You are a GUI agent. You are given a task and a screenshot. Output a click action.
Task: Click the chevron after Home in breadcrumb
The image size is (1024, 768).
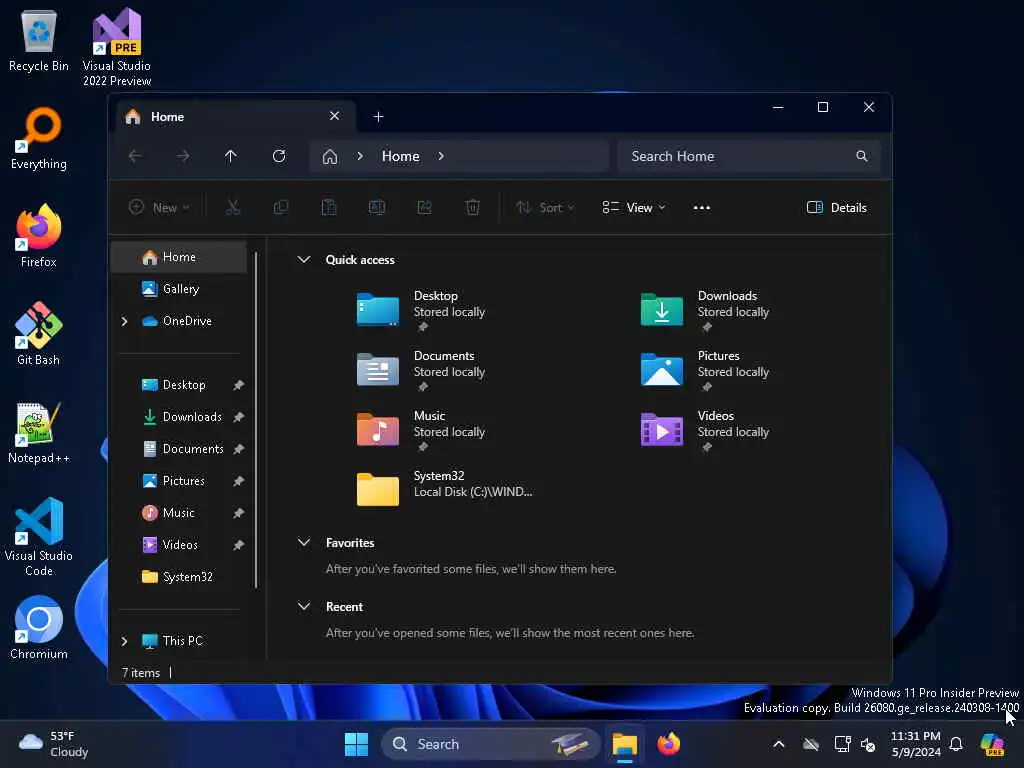441,156
